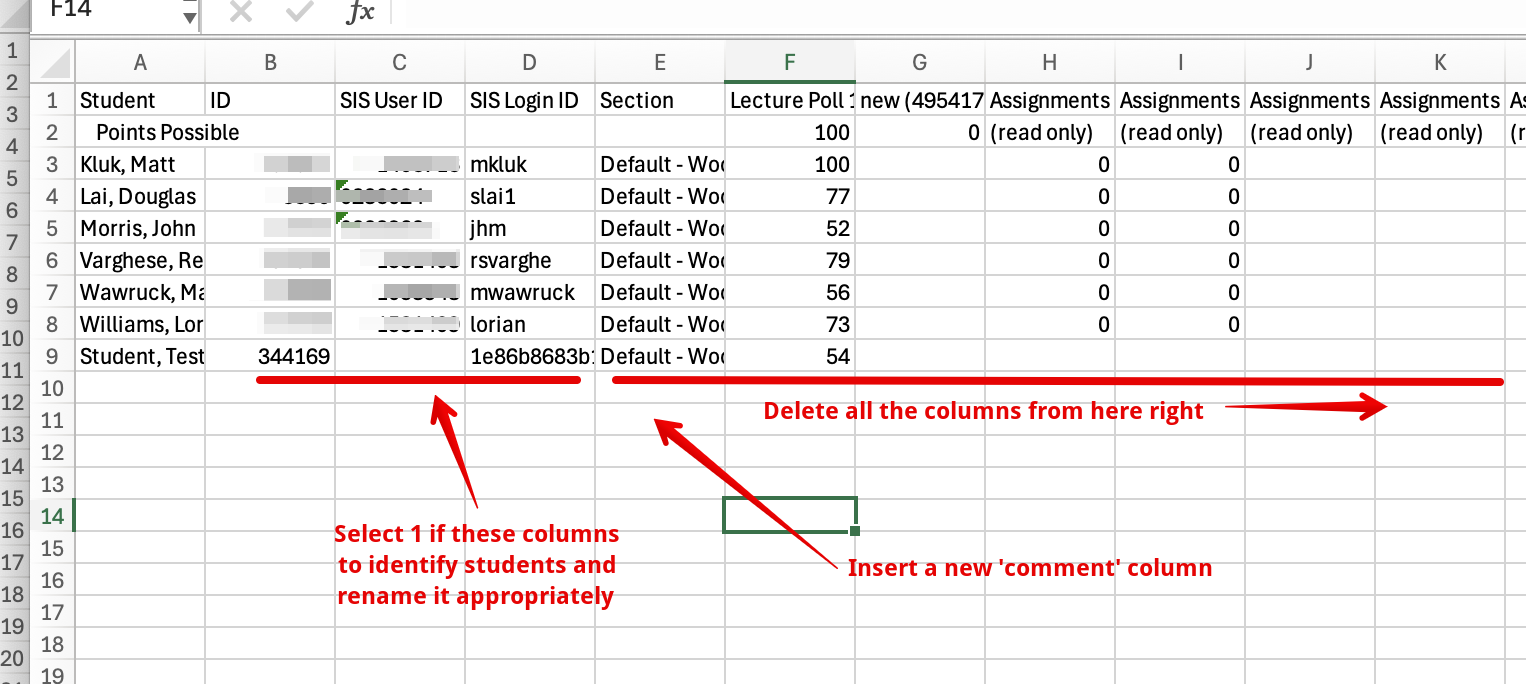Click the Enter checkmark icon in formula bar
This screenshot has height=684, width=1526.
299,12
